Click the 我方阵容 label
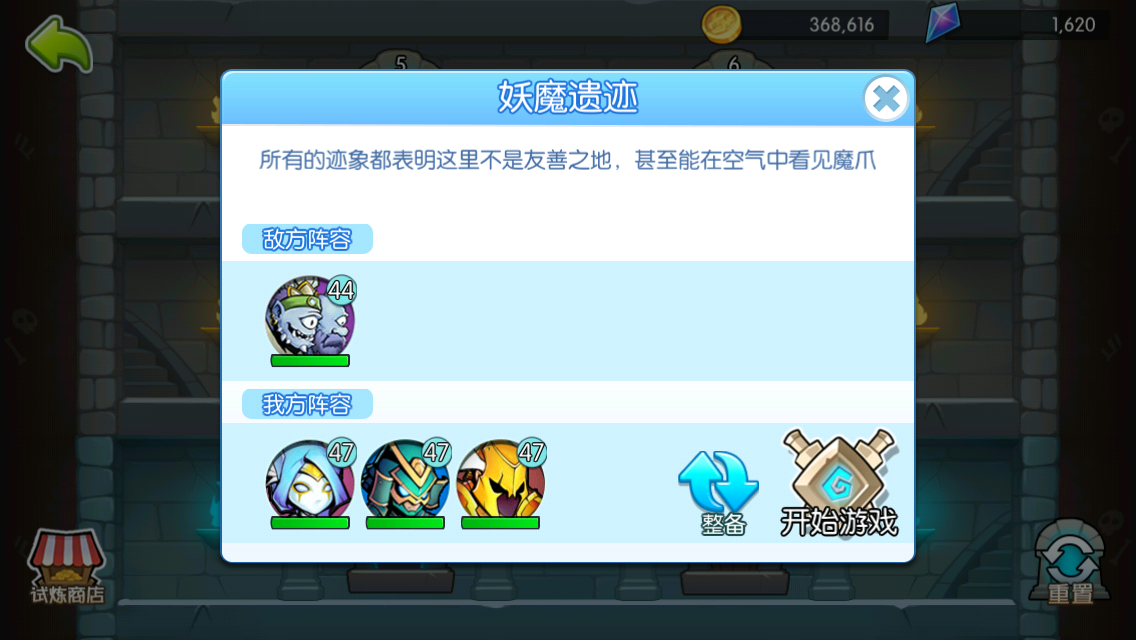Image resolution: width=1136 pixels, height=640 pixels. coord(307,404)
